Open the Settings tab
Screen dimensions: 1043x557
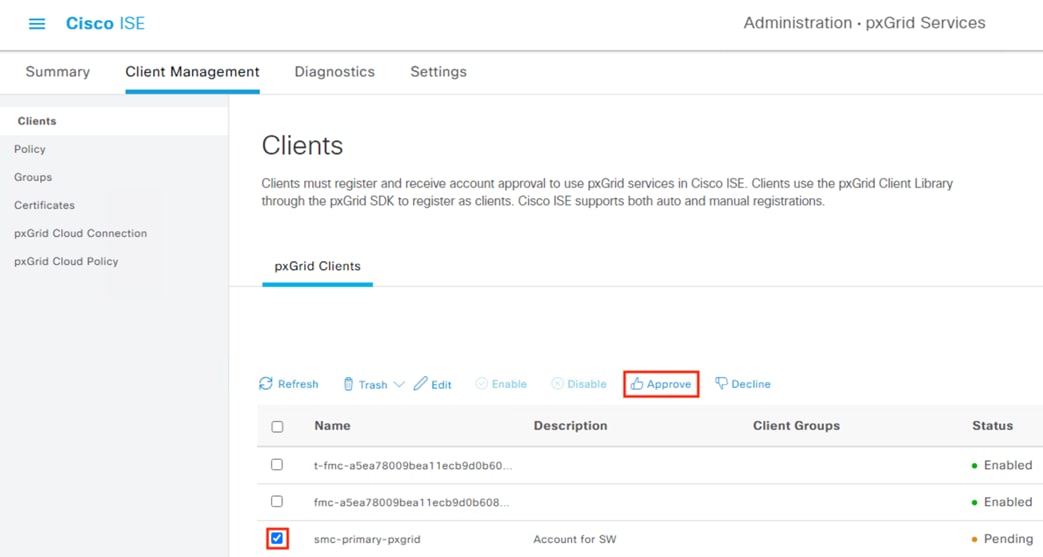coord(438,72)
